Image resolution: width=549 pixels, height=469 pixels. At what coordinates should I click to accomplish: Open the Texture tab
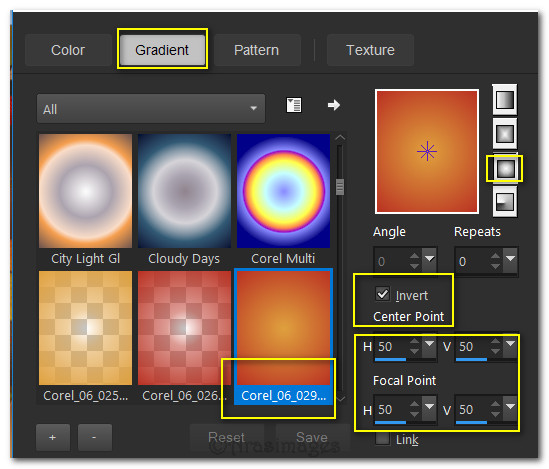370,50
